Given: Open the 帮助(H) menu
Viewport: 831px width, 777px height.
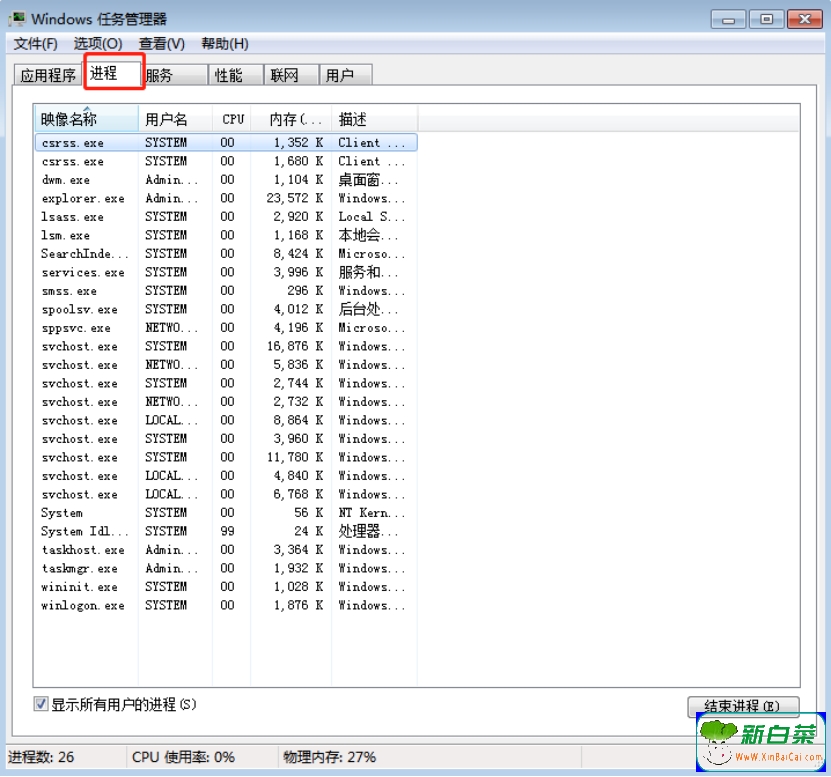Looking at the screenshot, I should (225, 43).
